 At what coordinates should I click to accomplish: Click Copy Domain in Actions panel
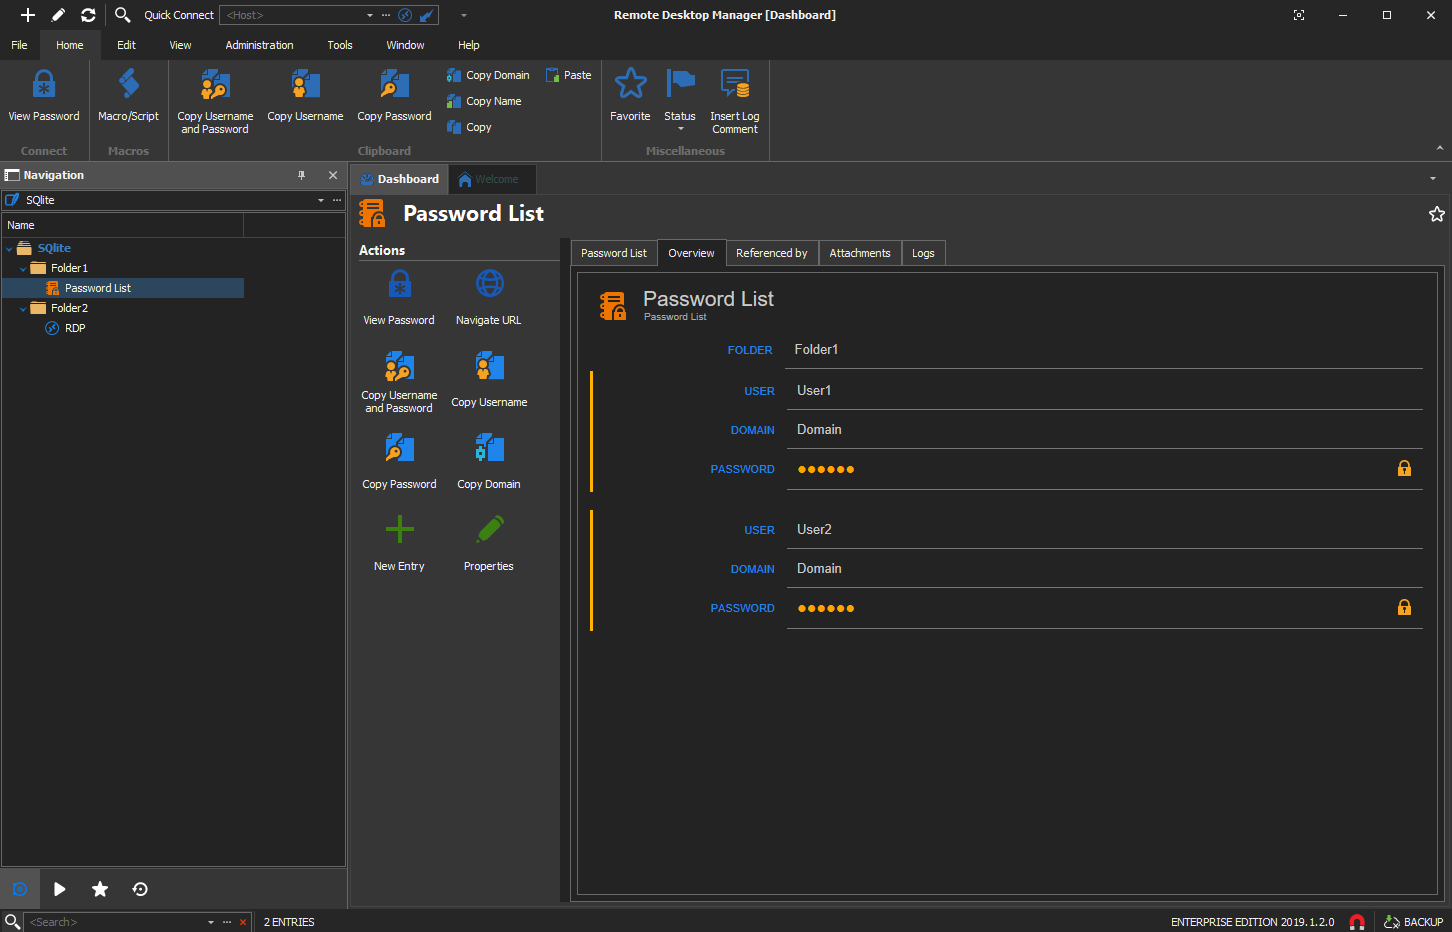(x=489, y=461)
